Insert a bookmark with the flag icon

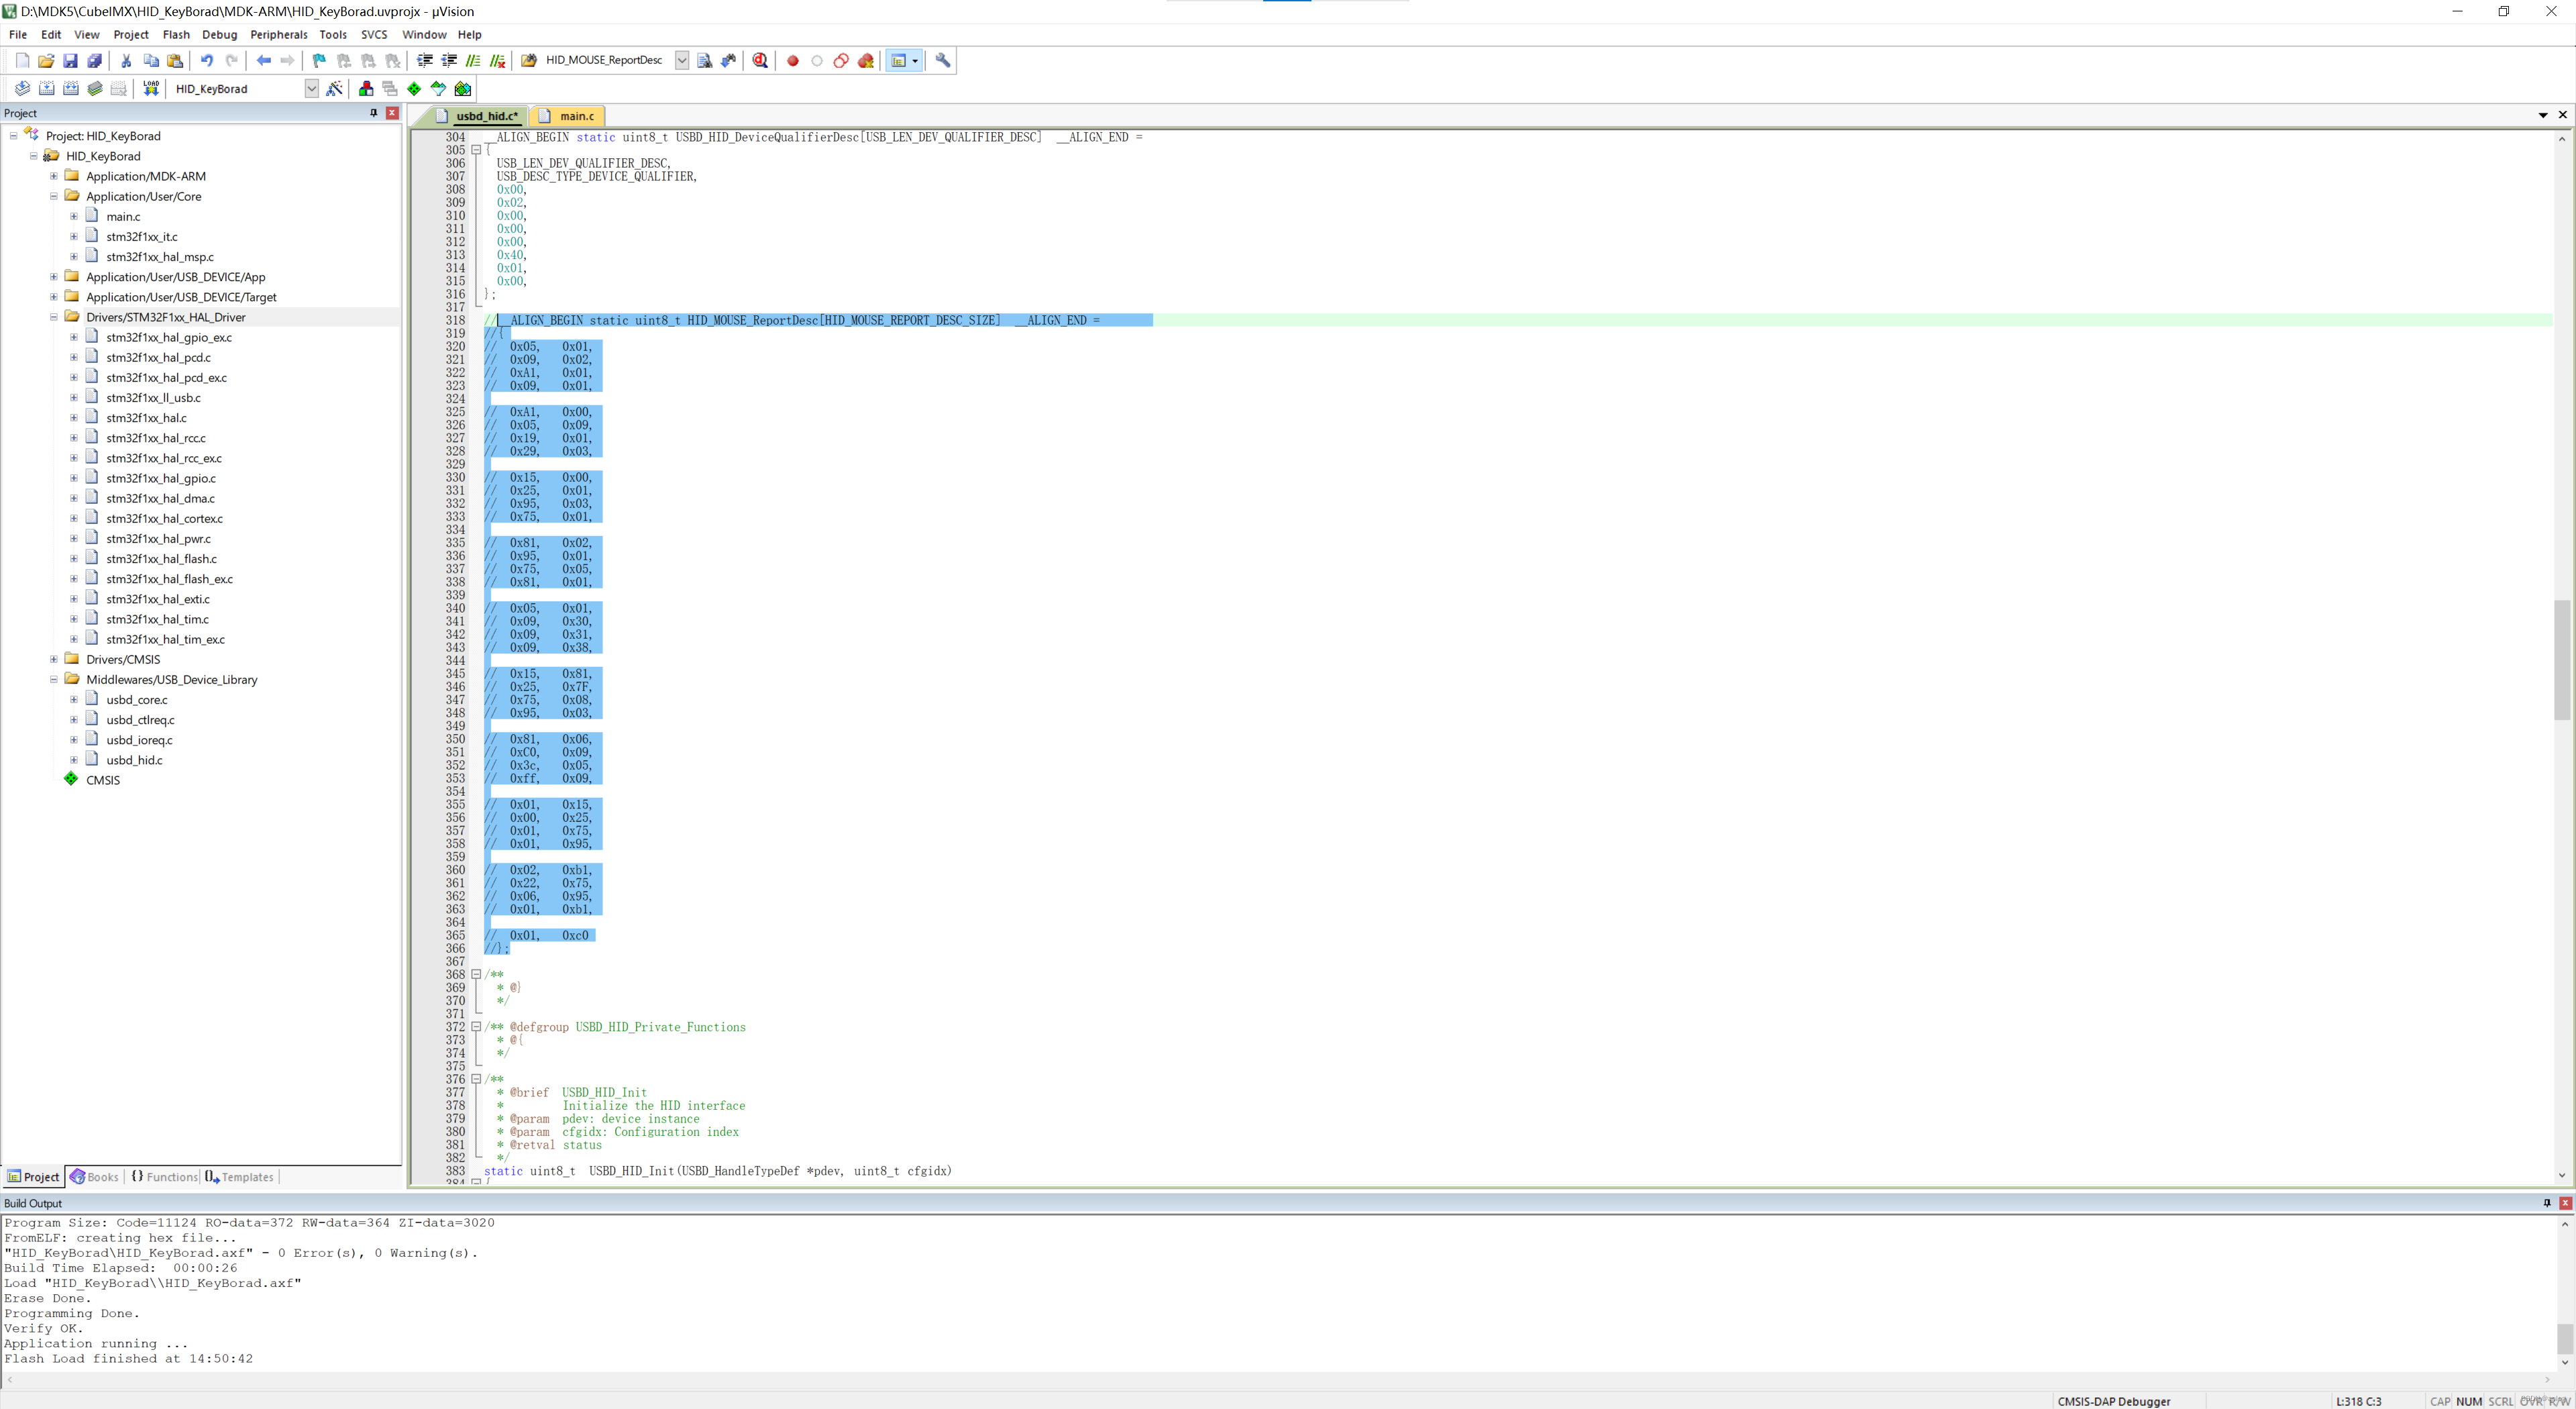[x=319, y=61]
